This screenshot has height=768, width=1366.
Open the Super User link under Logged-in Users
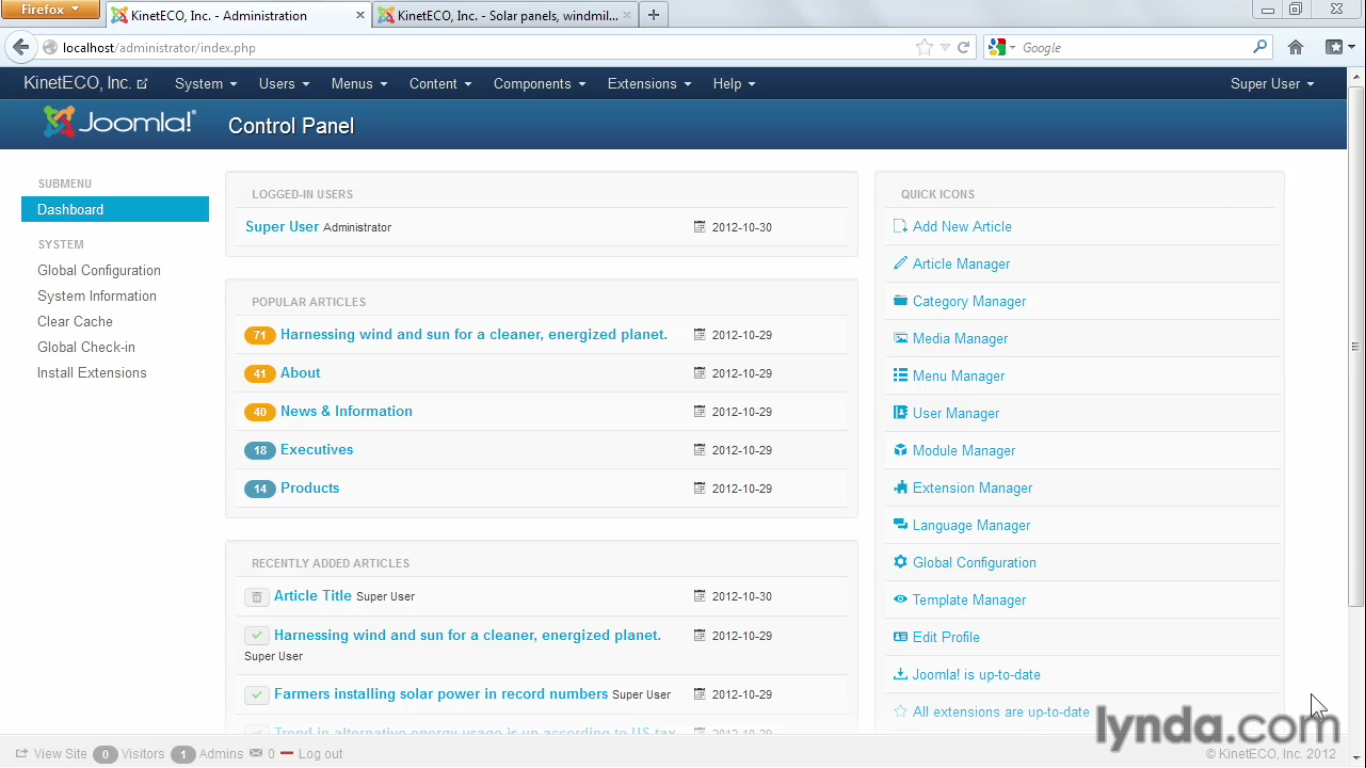pyautogui.click(x=282, y=227)
